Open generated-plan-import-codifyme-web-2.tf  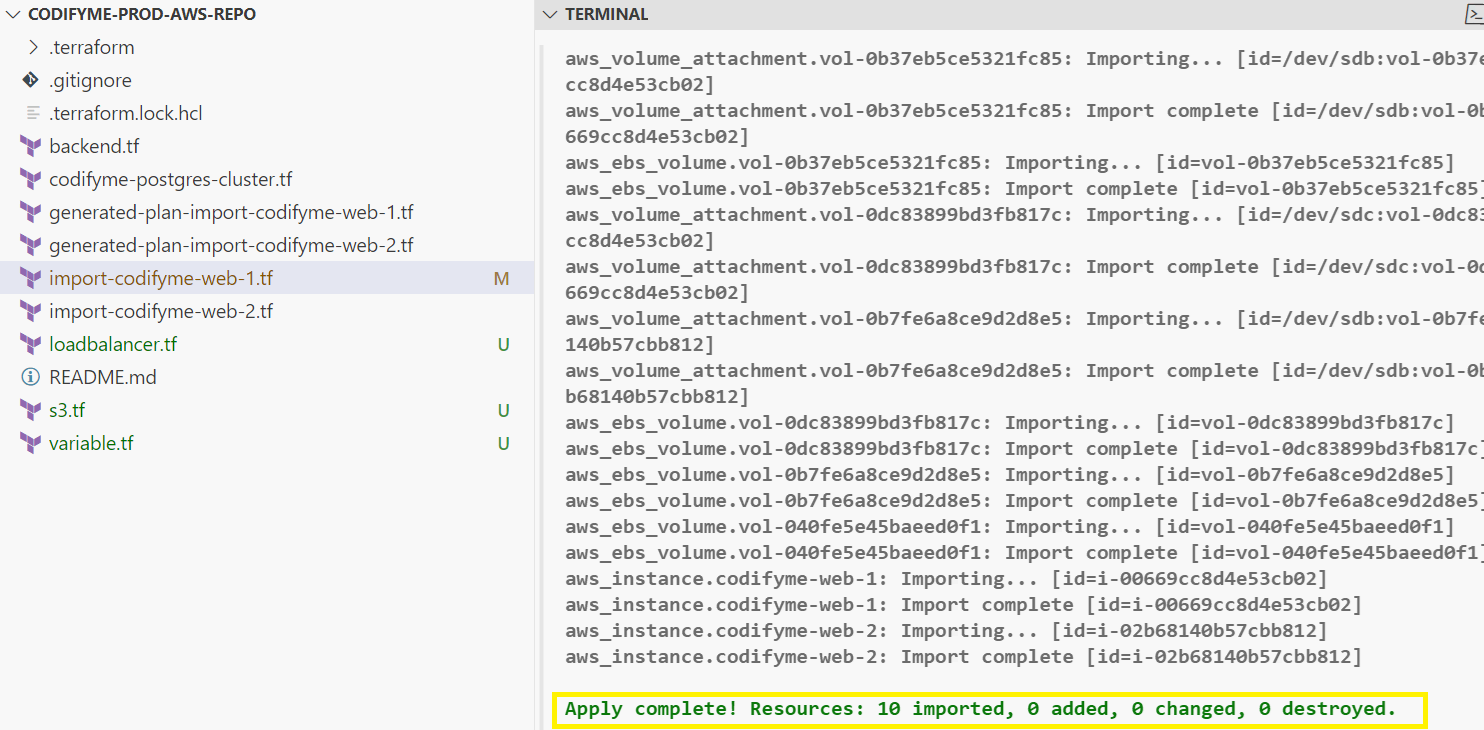[x=231, y=246]
